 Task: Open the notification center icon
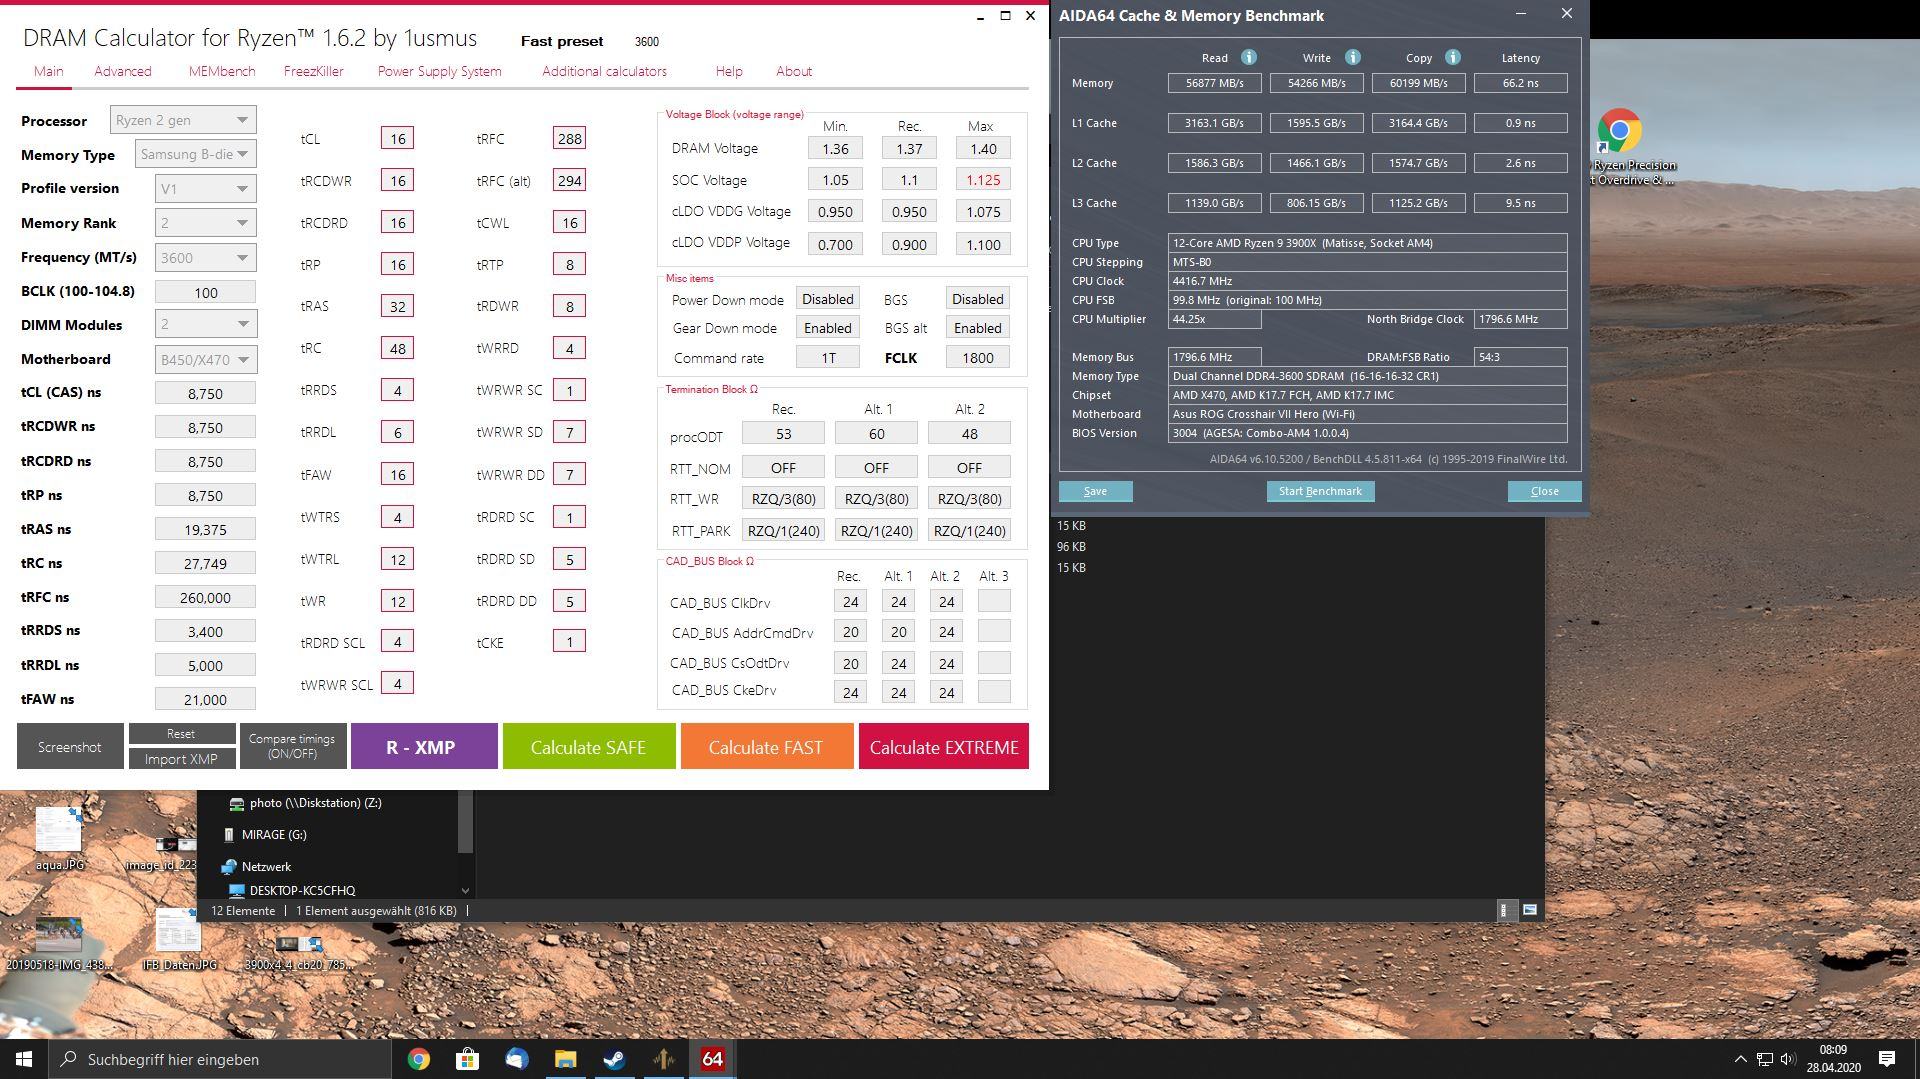tap(1887, 1059)
